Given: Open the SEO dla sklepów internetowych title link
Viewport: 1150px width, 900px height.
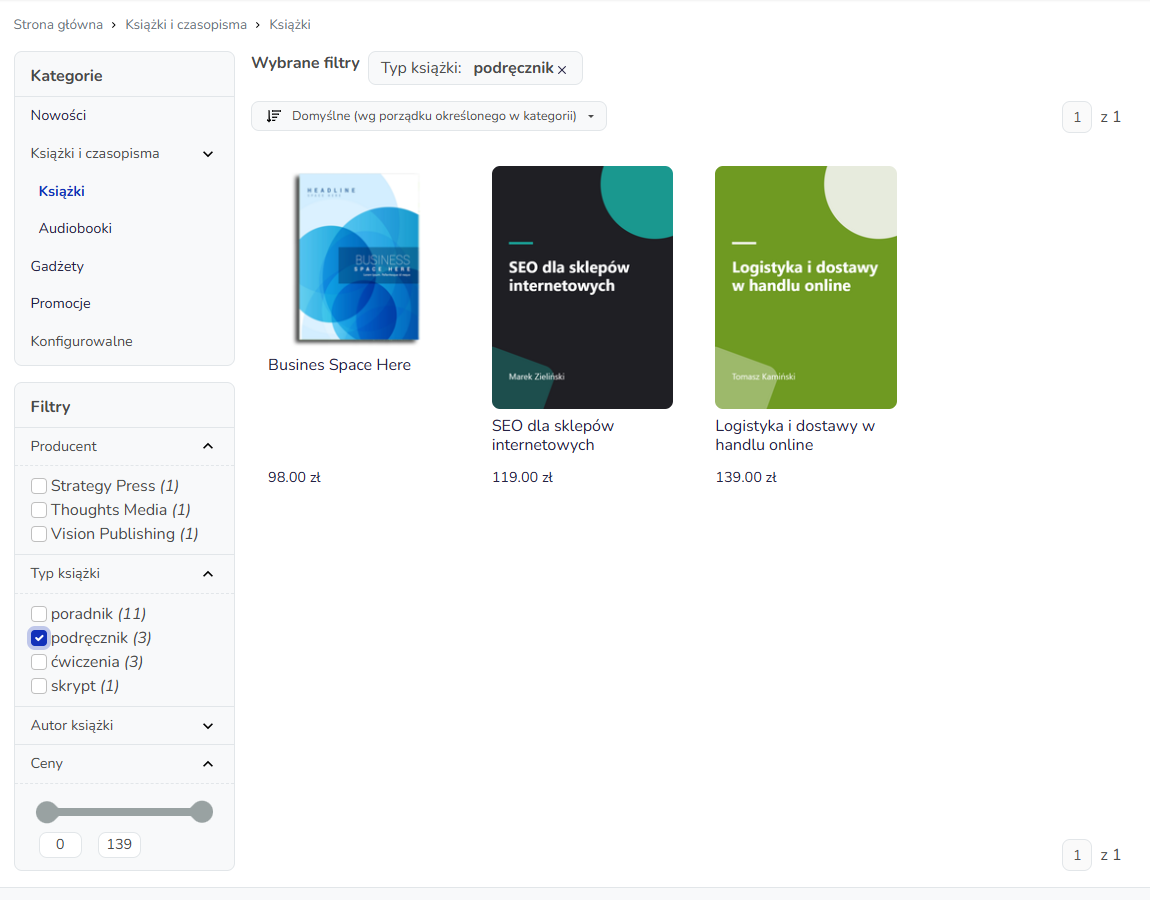Looking at the screenshot, I should (553, 435).
